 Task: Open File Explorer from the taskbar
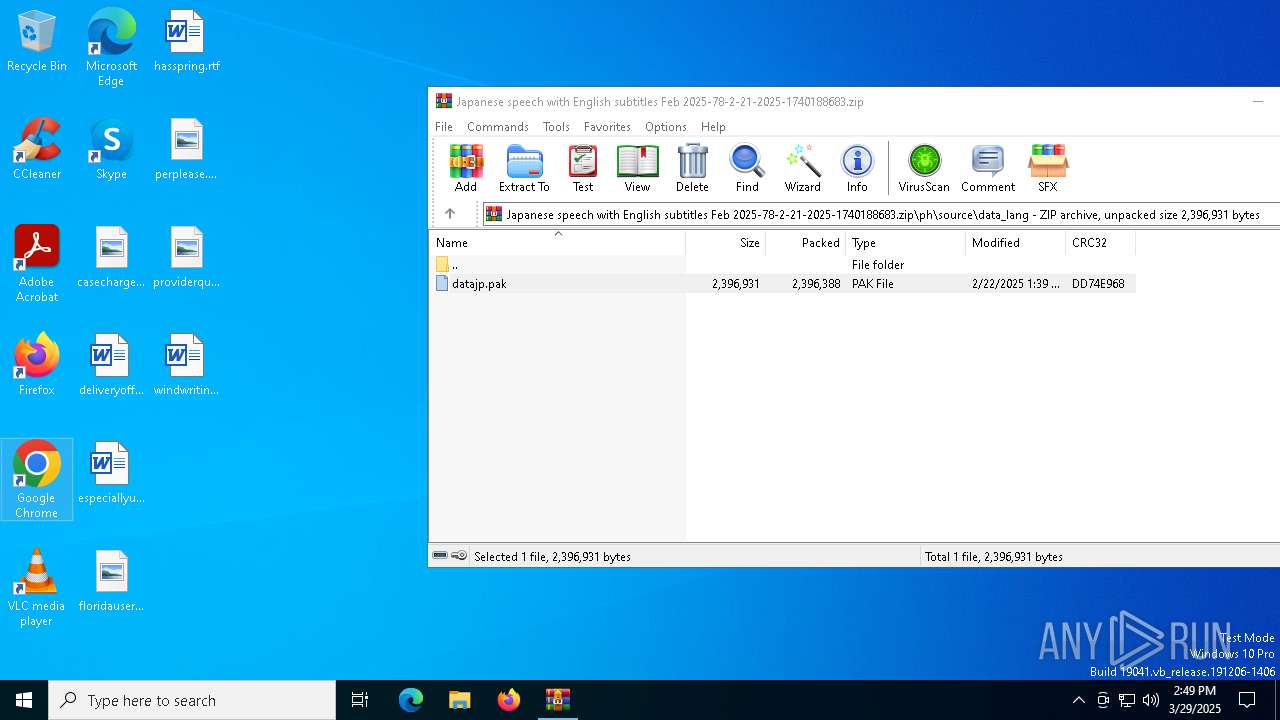(459, 700)
